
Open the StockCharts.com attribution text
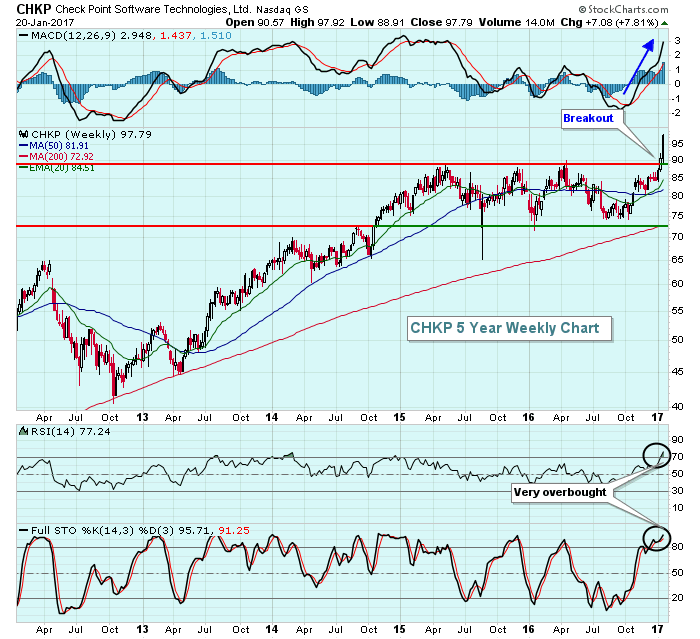click(623, 9)
